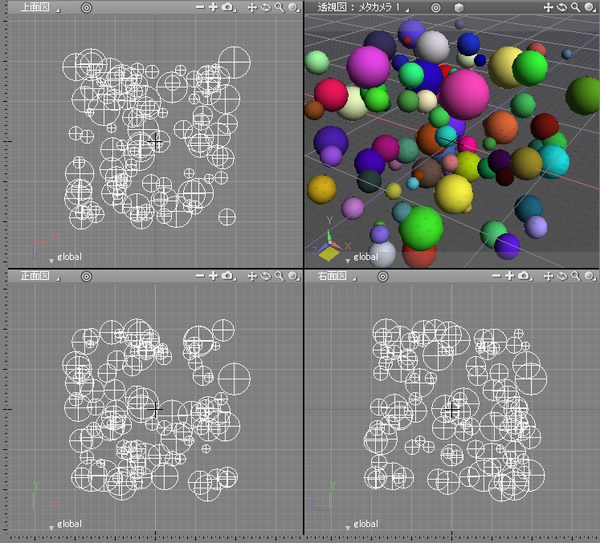This screenshot has height=543, width=600.
Task: Zoom out with minus in 正面図 view
Action: pos(200,276)
